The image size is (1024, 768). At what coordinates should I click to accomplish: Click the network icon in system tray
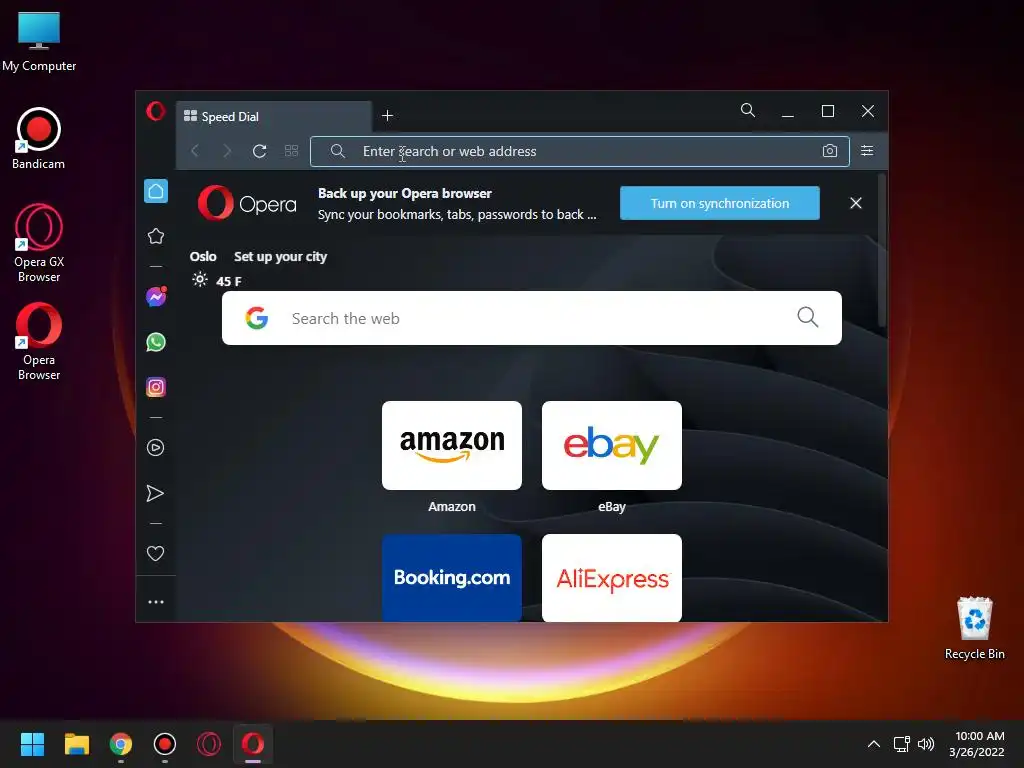(x=902, y=744)
